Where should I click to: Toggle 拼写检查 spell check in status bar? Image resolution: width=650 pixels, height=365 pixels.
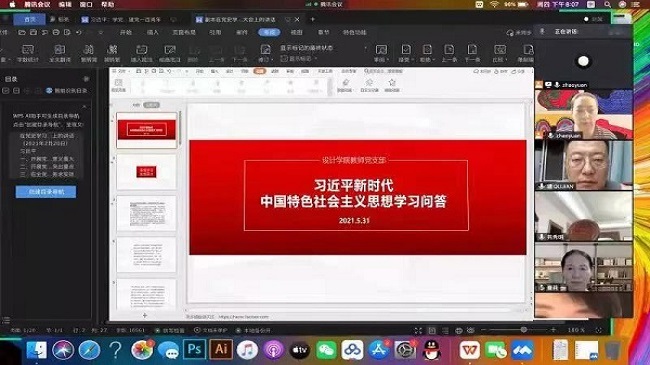(x=170, y=331)
